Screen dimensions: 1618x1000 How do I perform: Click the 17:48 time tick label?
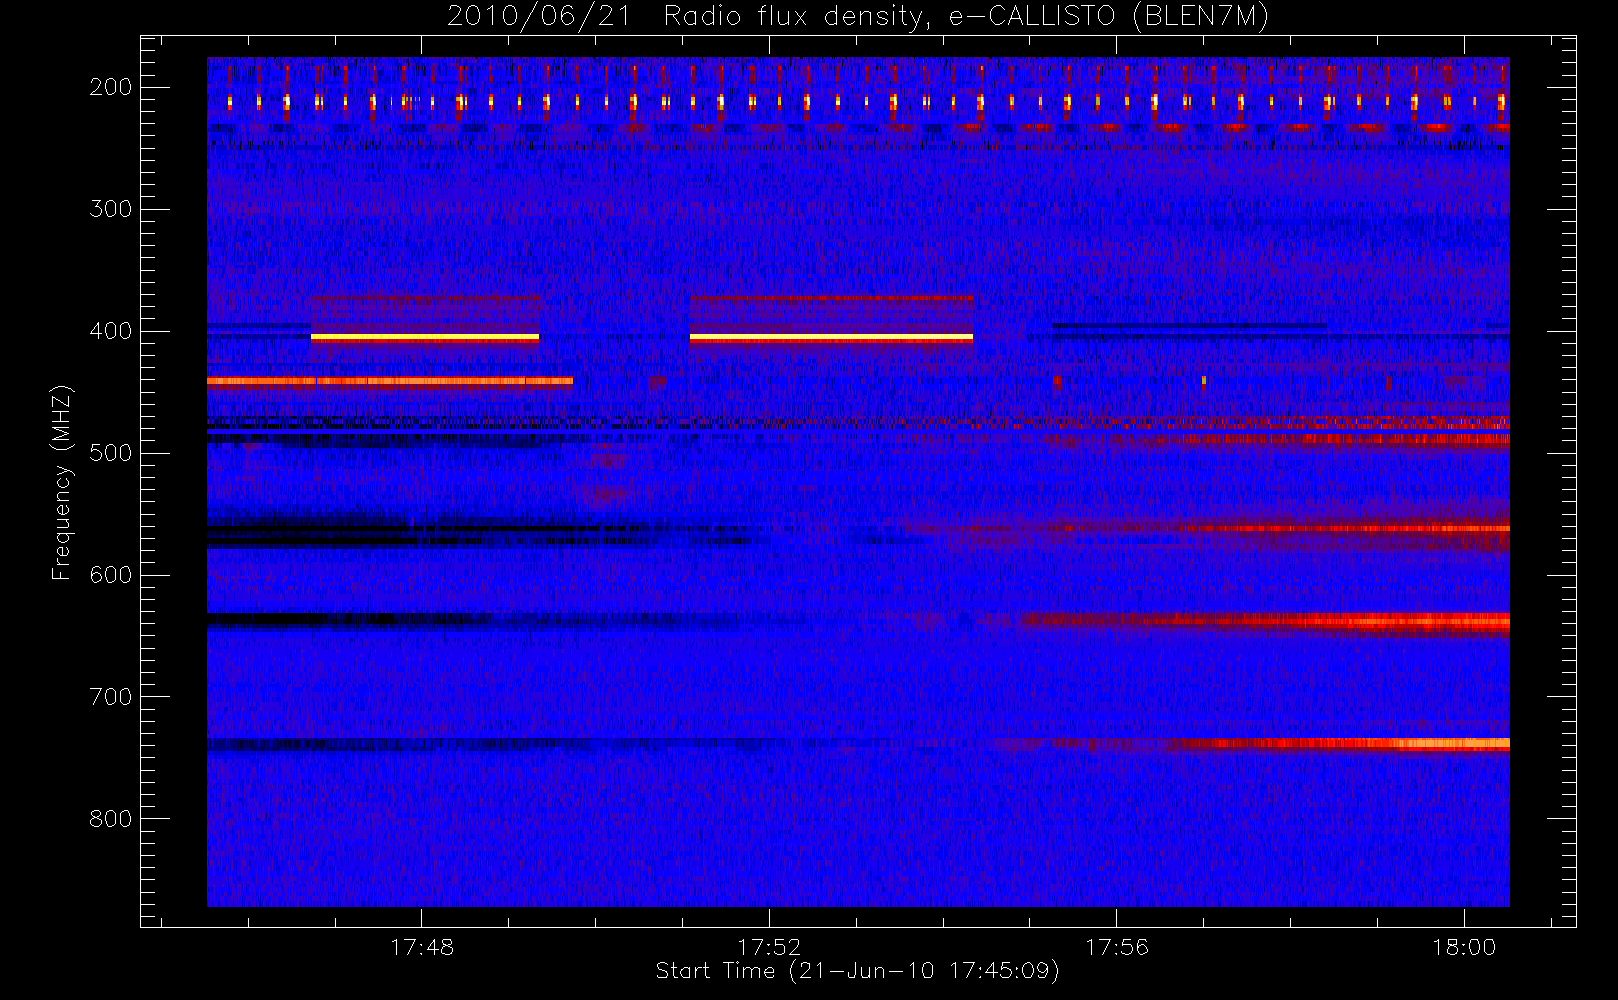tap(422, 947)
